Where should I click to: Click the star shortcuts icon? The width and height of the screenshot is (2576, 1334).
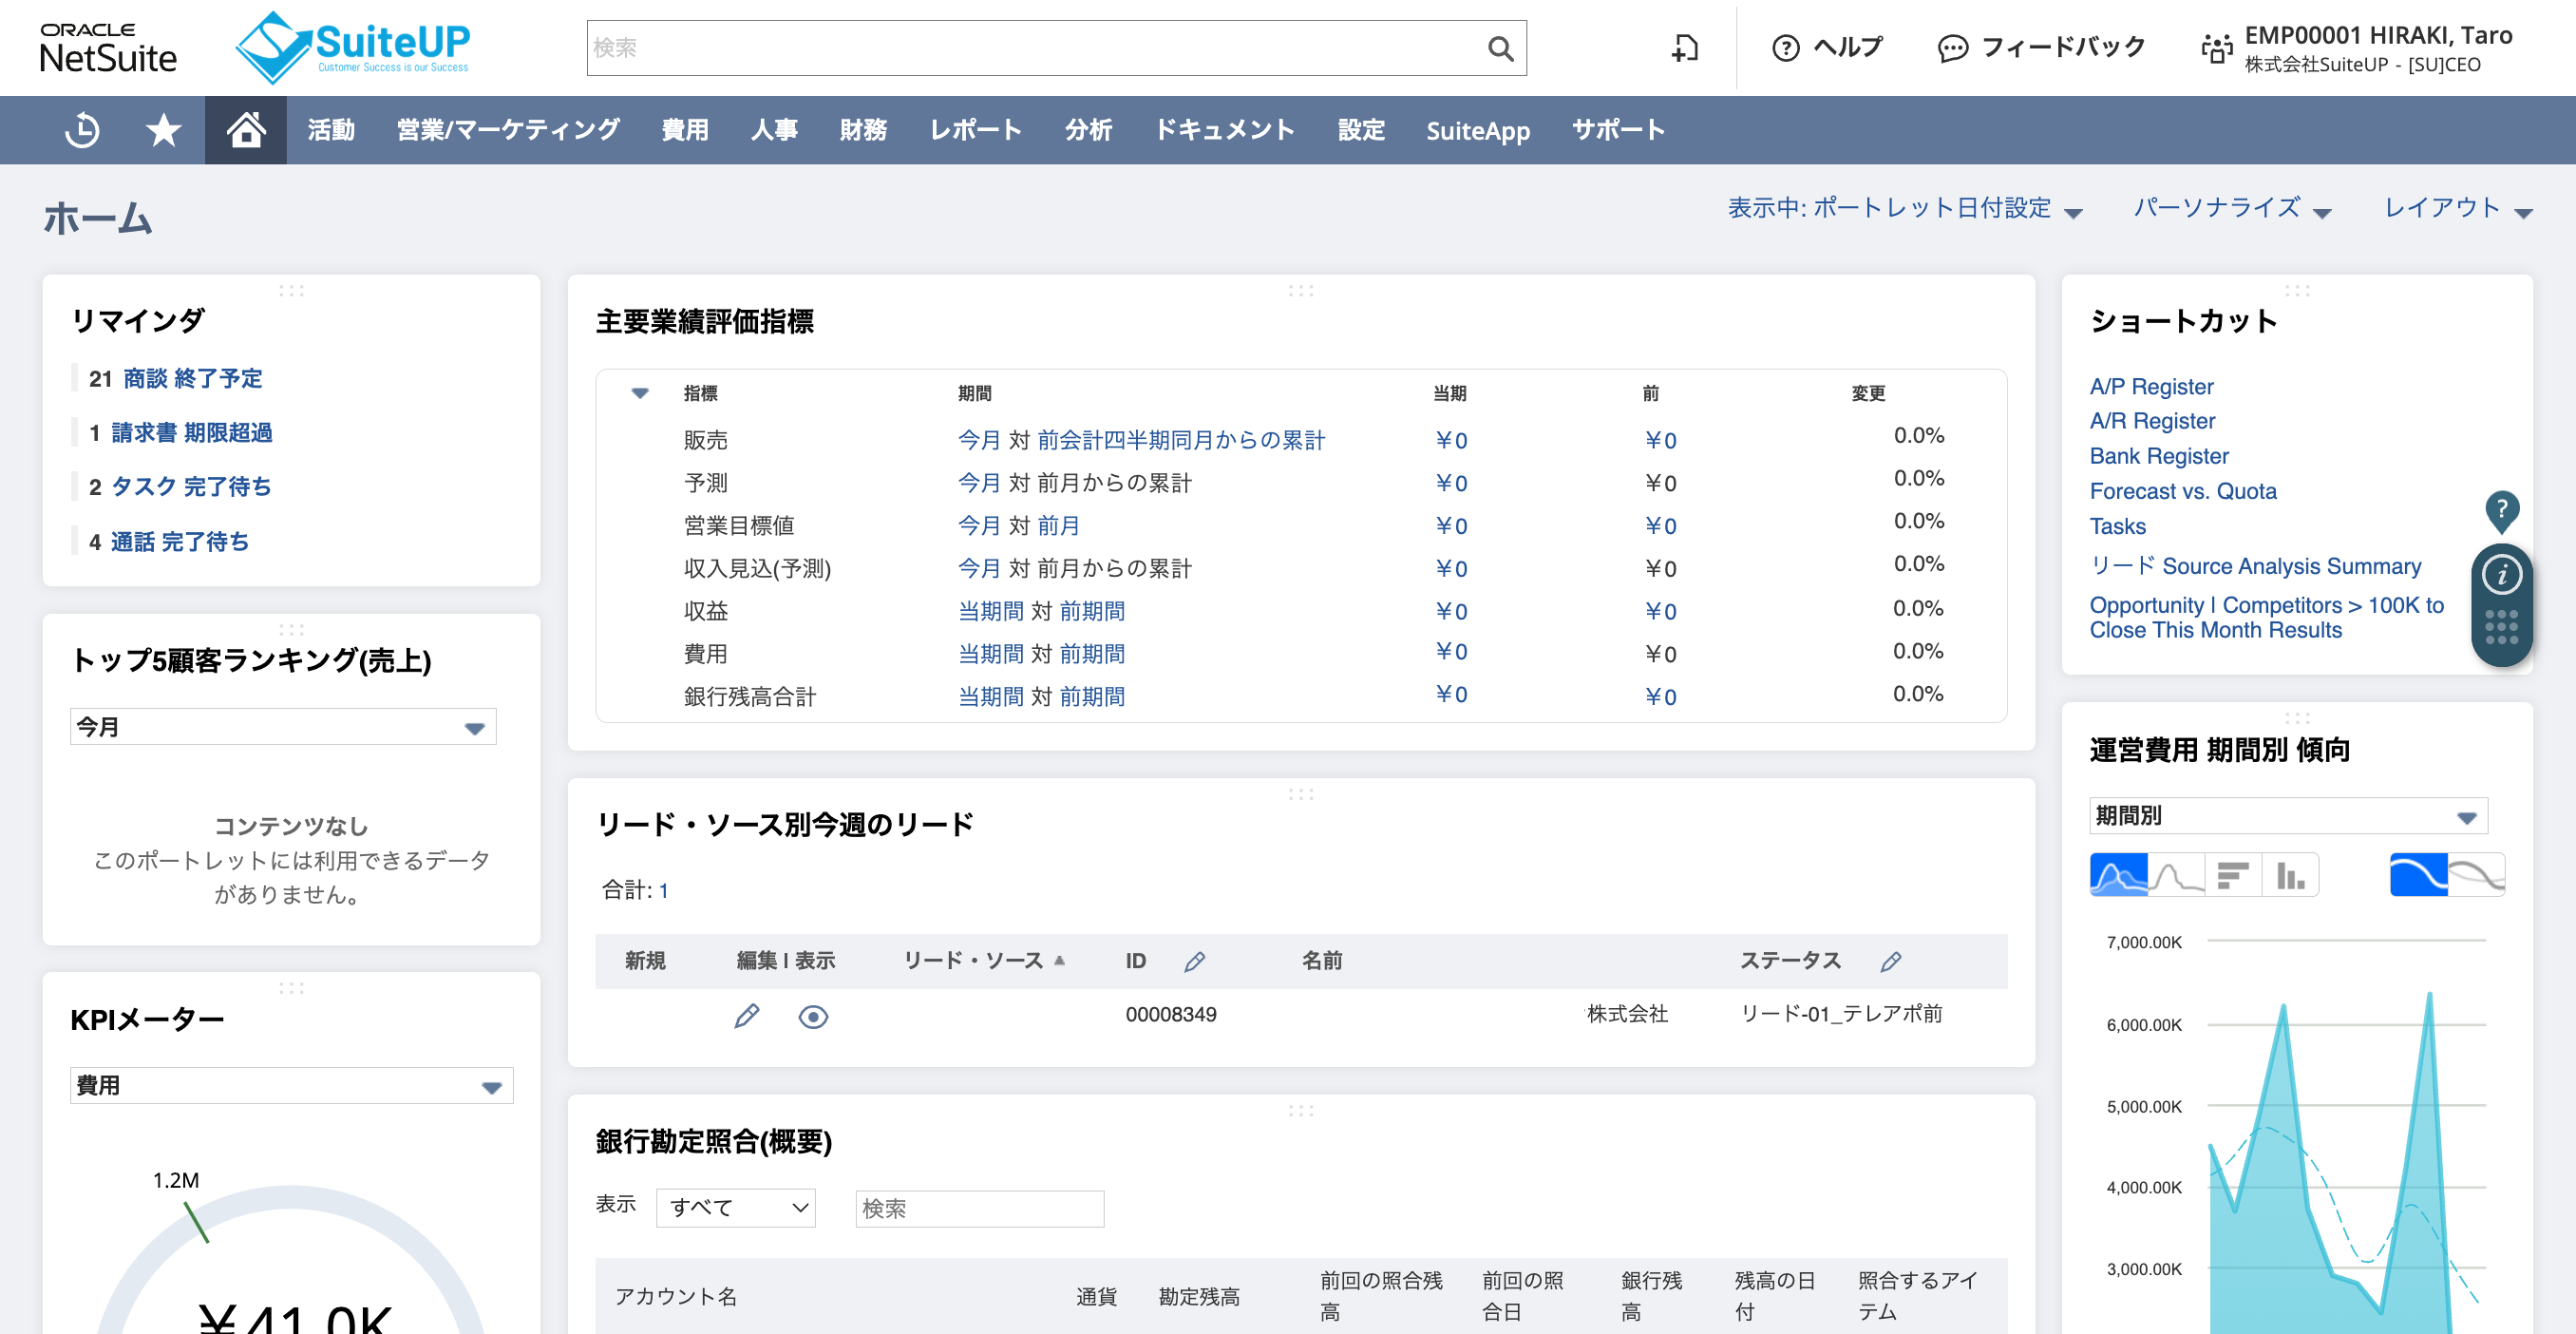tap(163, 129)
